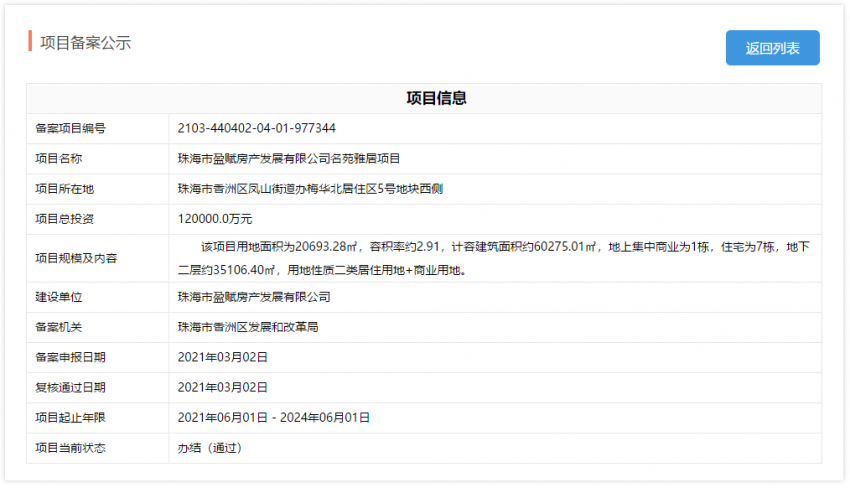
Task: Select the description starting 该项目用地面积为20693.28㎡
Action: pyautogui.click(x=494, y=258)
